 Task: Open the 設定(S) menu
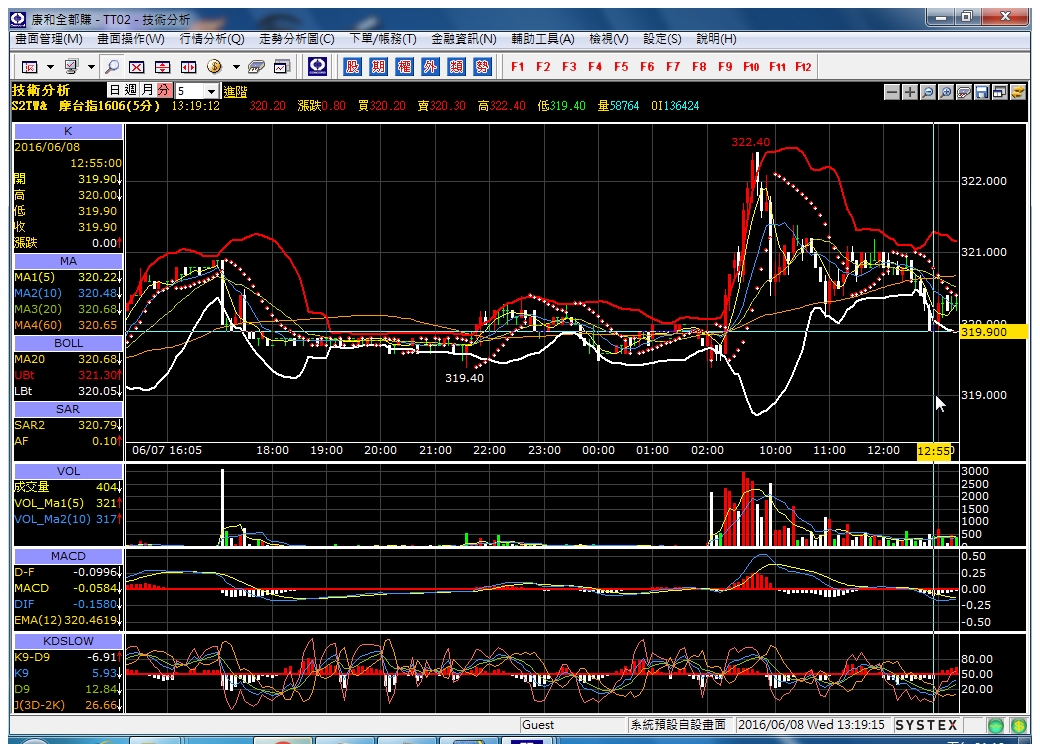(662, 39)
